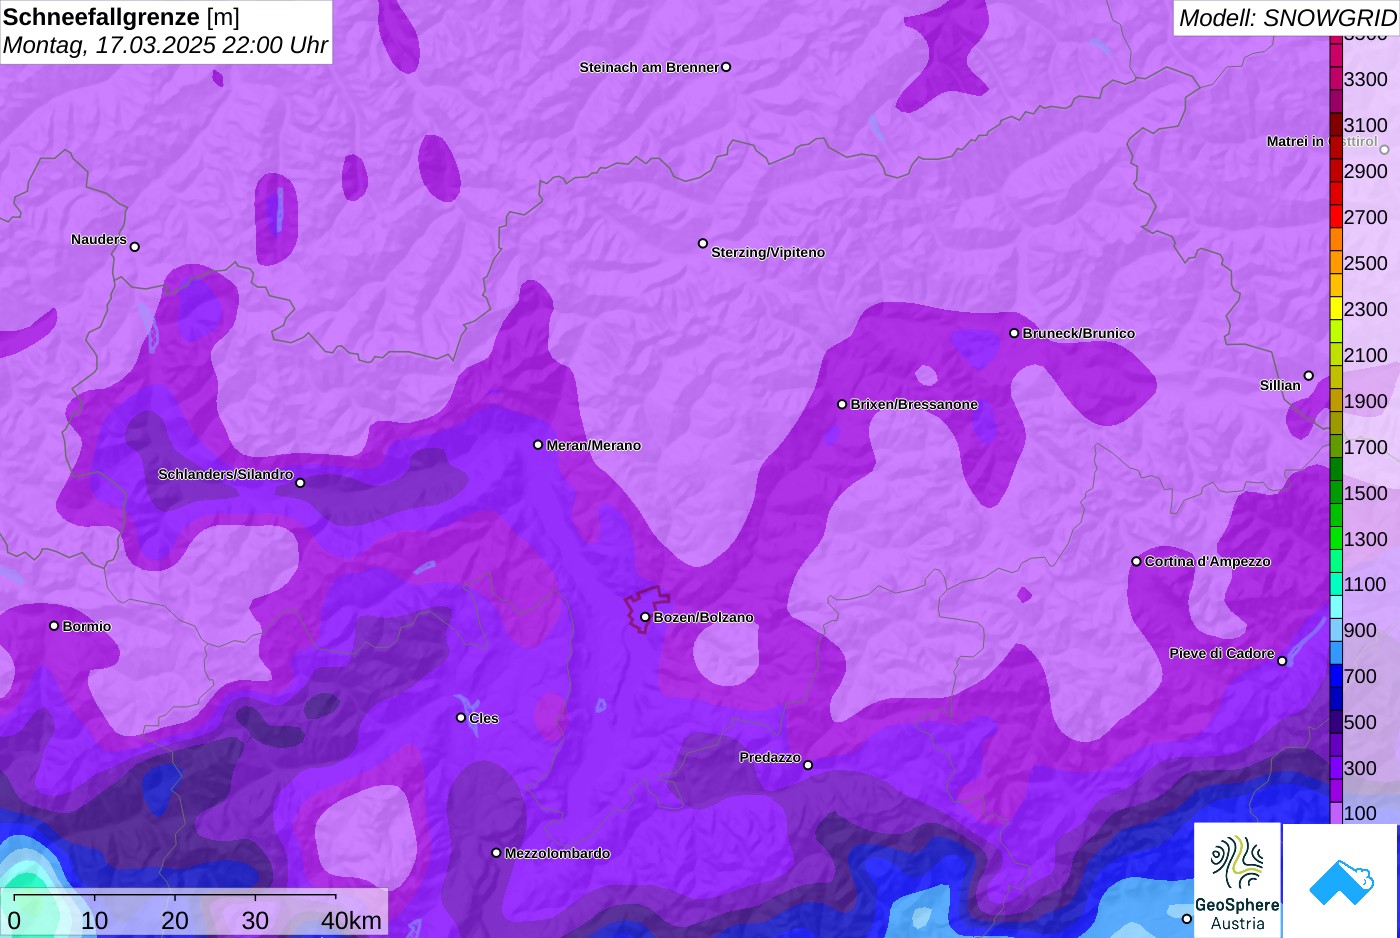
Task: Click the Sterzing/Vipiteno marker dot
Action: pos(703,243)
